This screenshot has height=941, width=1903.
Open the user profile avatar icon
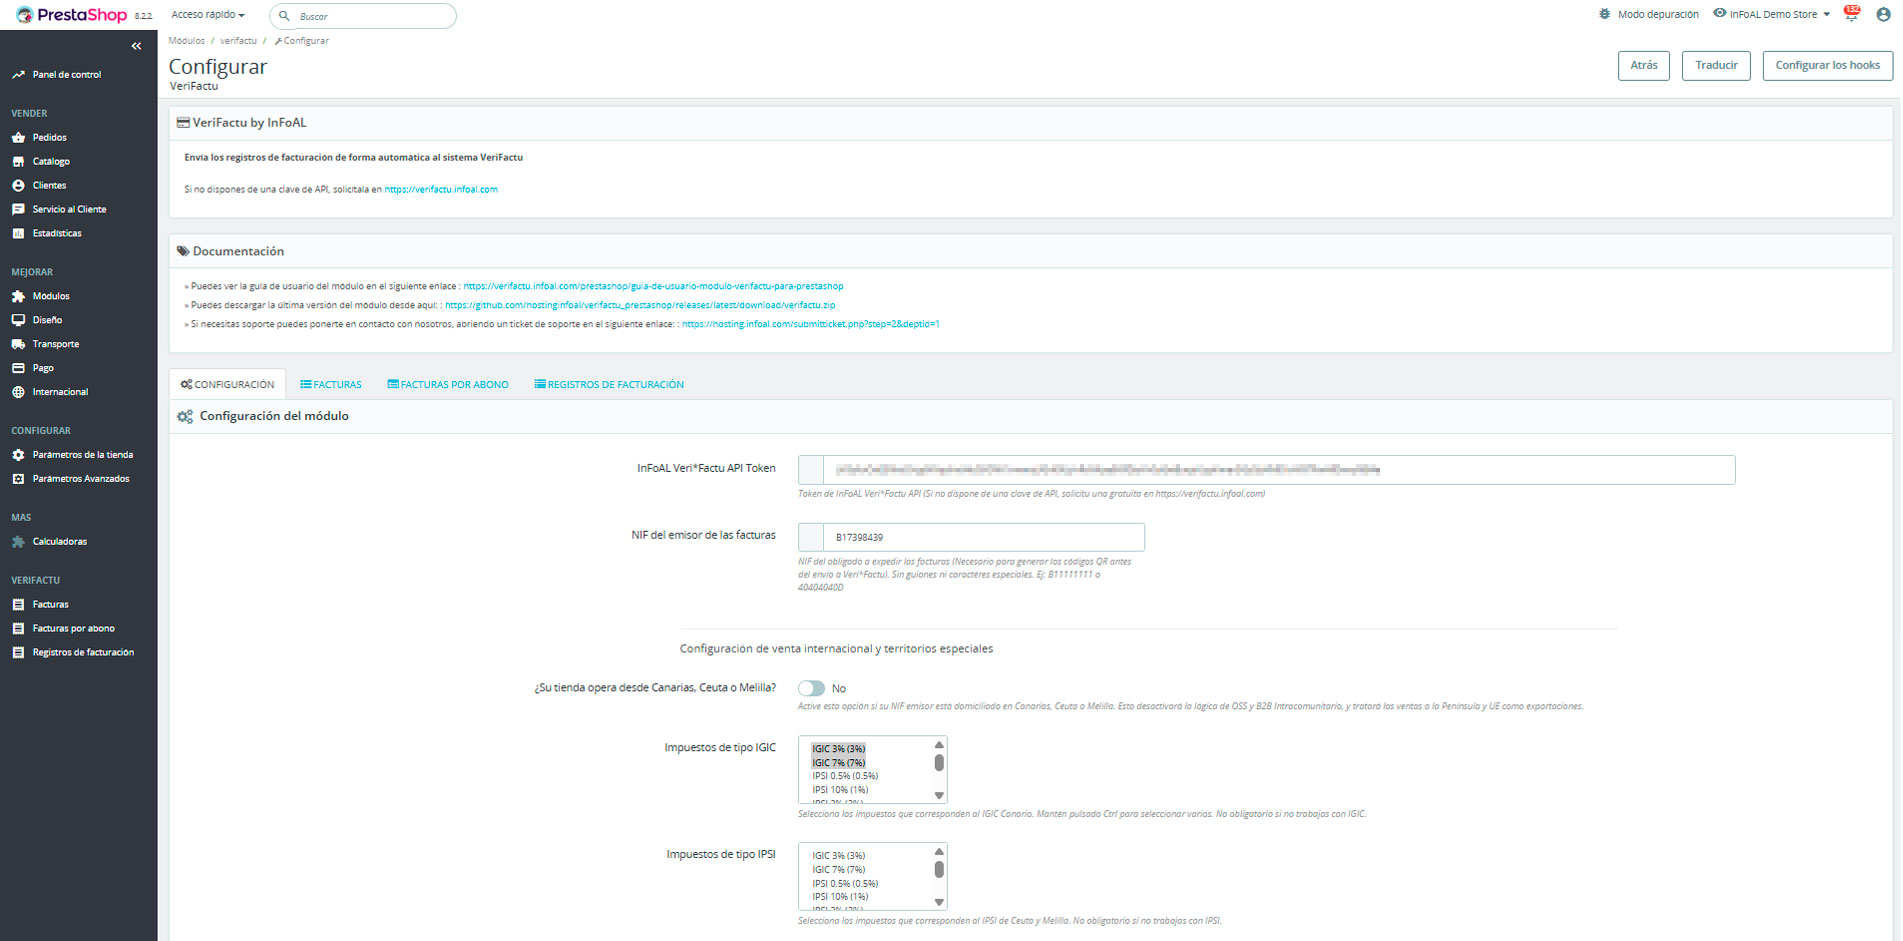coord(1883,14)
